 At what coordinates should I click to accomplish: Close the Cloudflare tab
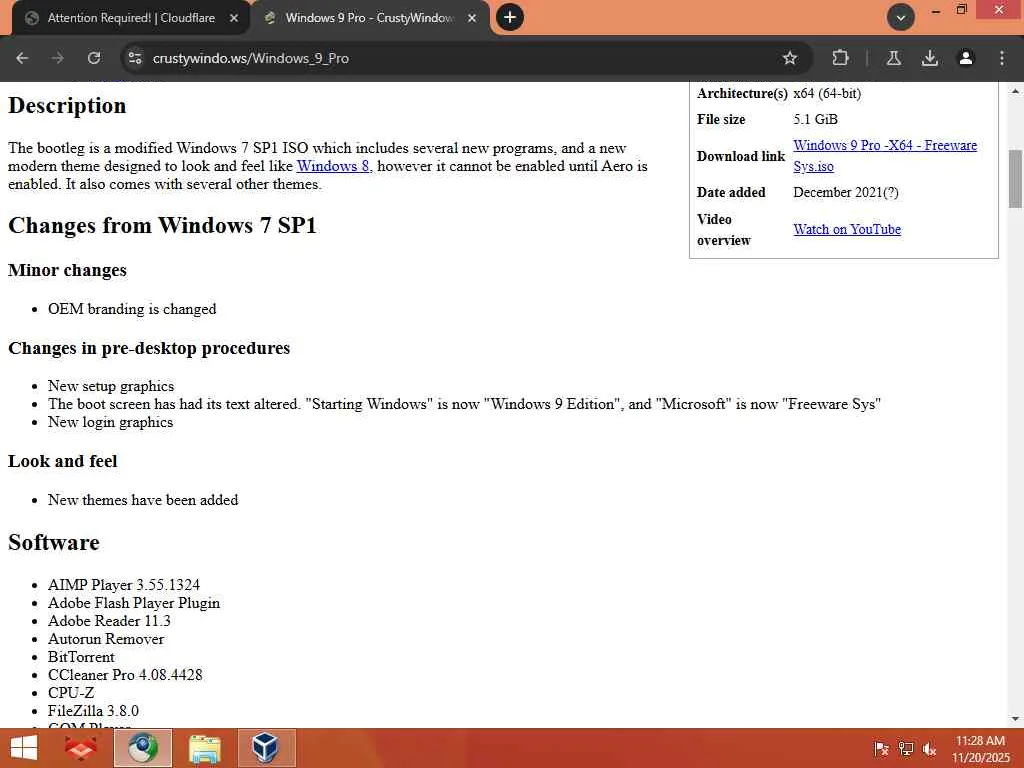pyautogui.click(x=234, y=18)
